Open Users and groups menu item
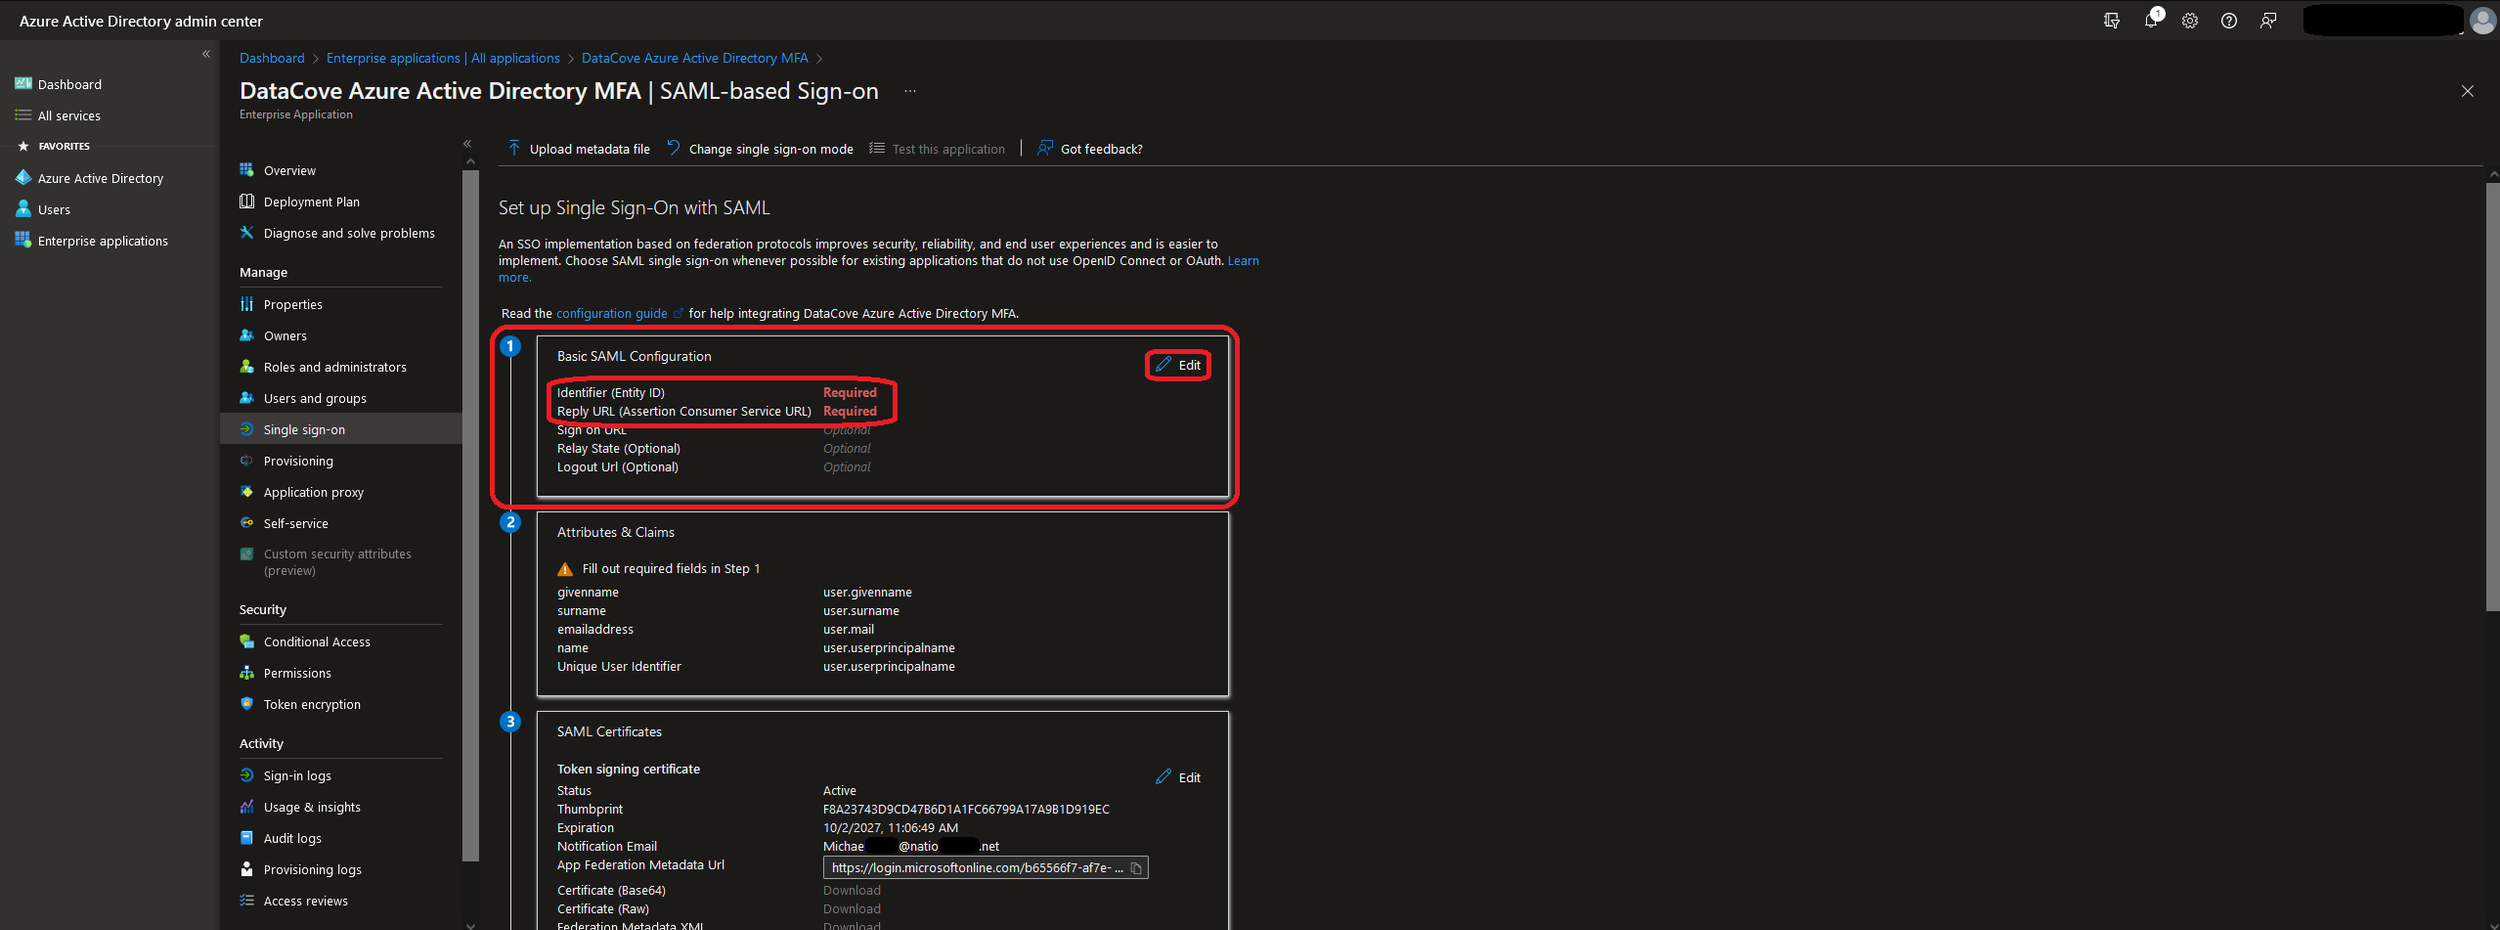This screenshot has height=930, width=2500. pos(314,398)
